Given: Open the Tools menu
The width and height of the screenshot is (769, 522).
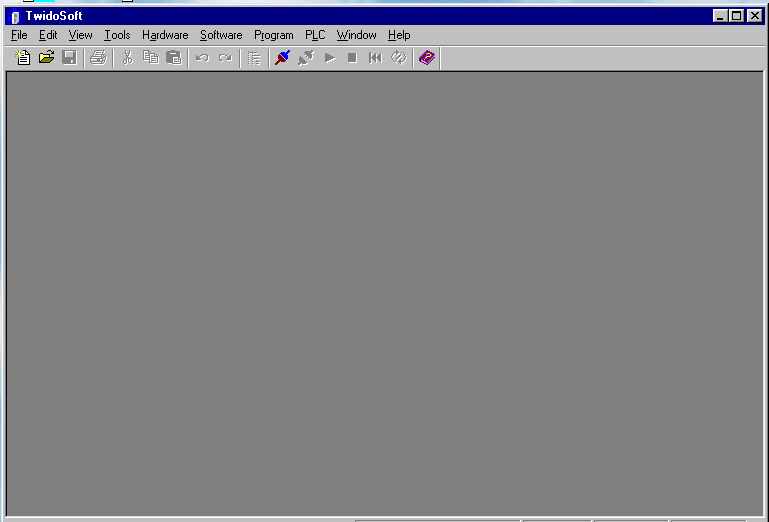Looking at the screenshot, I should point(117,35).
